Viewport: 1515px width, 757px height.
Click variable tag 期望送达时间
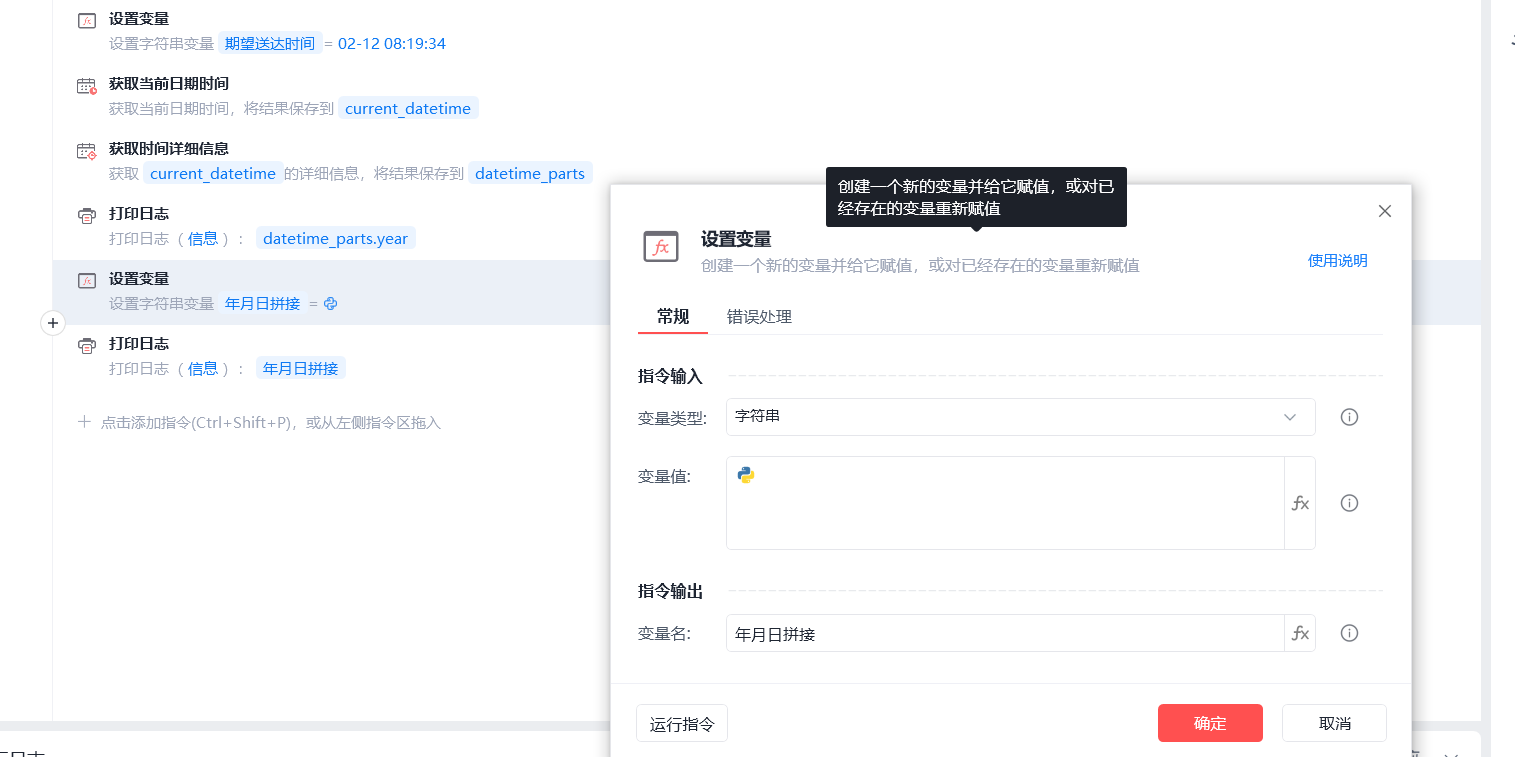(270, 44)
